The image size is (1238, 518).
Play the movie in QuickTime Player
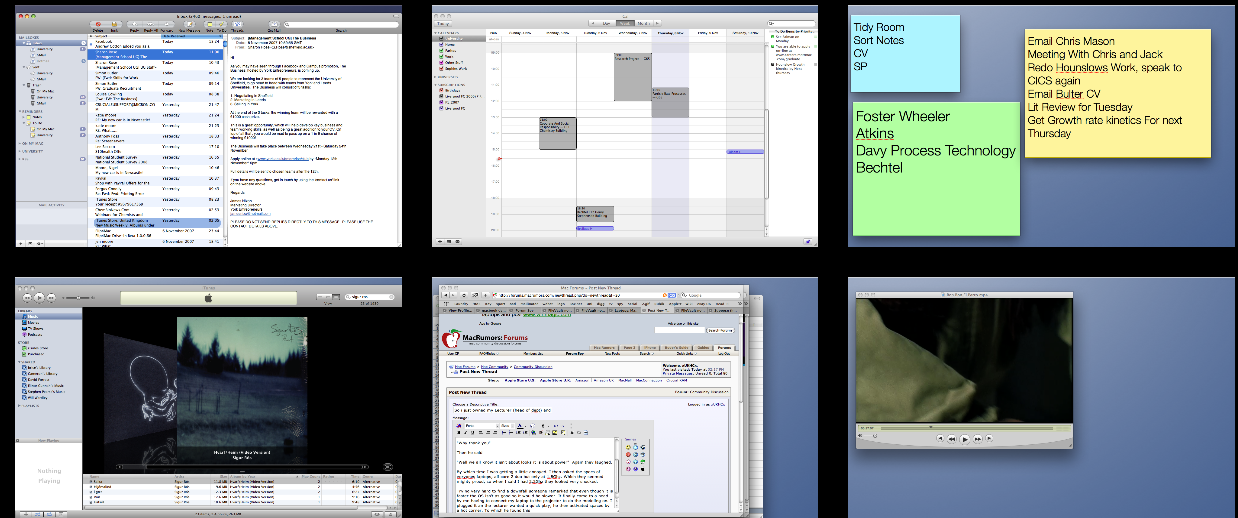[965, 439]
